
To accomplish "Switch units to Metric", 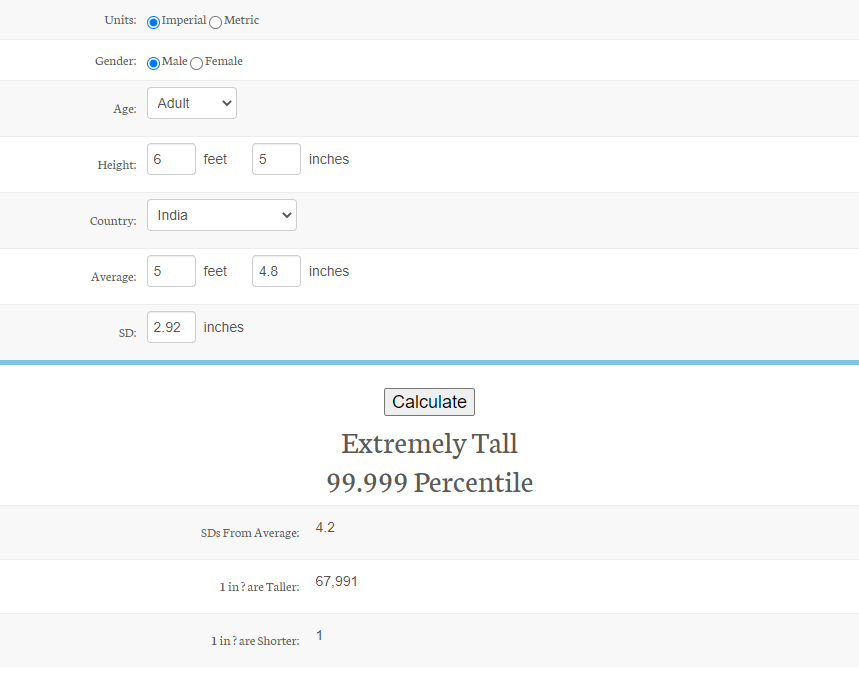I will click(x=215, y=22).
